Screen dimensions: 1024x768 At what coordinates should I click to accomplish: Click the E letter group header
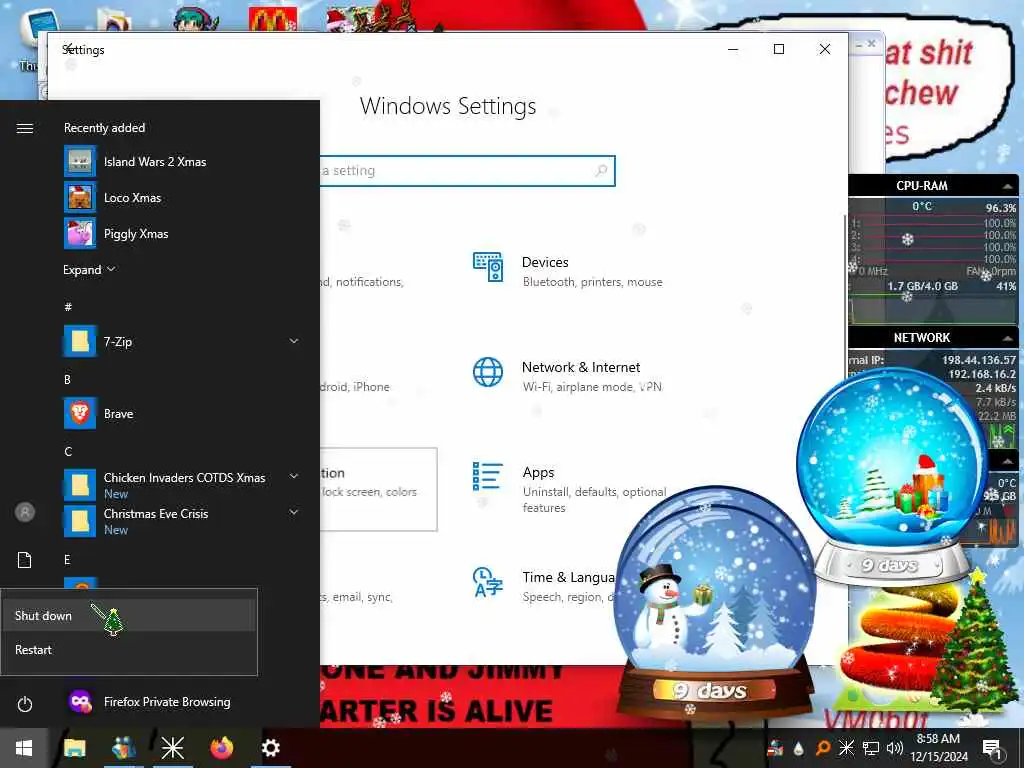click(67, 560)
